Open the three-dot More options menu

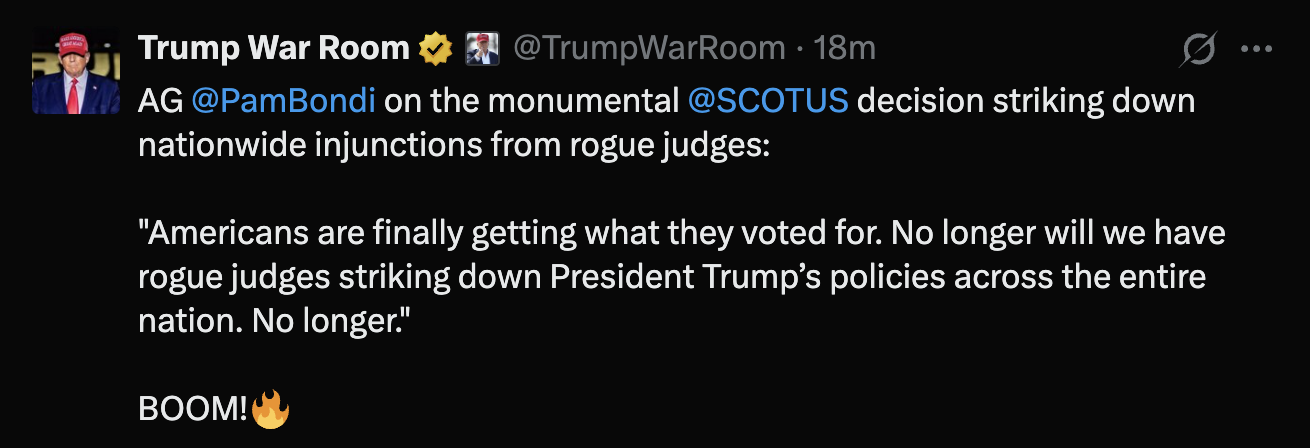click(x=1255, y=49)
